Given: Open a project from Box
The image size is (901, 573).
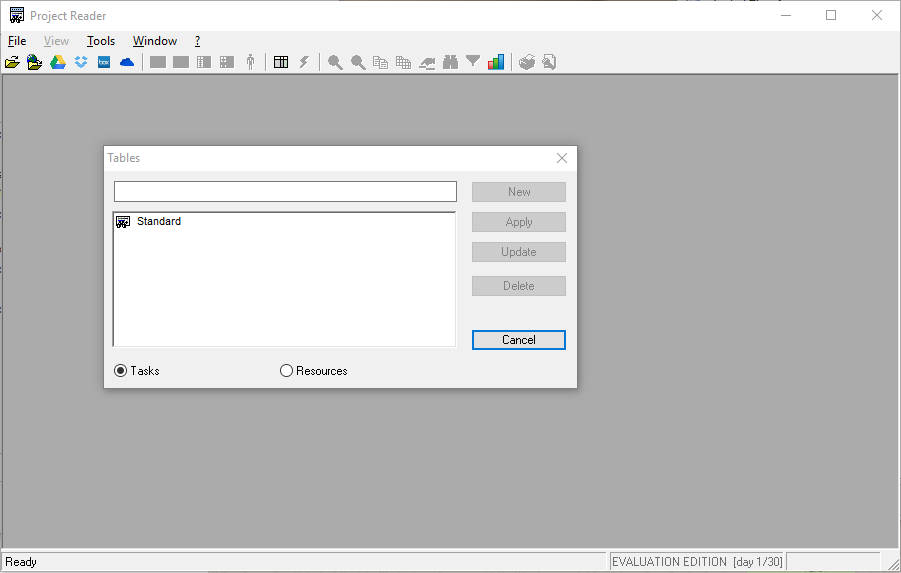Looking at the screenshot, I should click(x=104, y=62).
